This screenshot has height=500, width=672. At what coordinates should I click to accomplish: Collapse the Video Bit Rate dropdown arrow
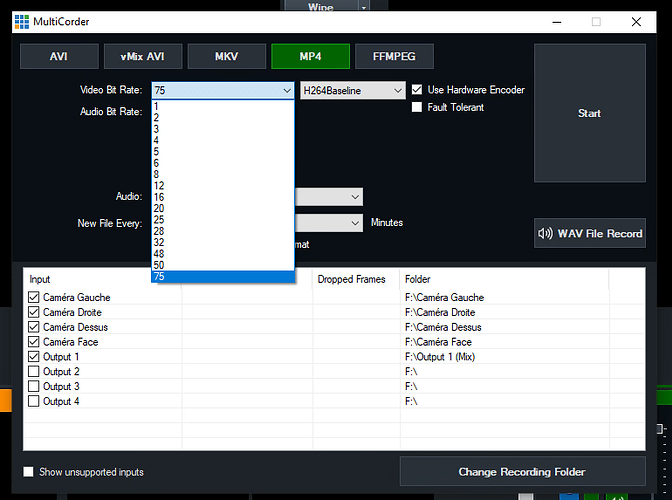pos(287,90)
